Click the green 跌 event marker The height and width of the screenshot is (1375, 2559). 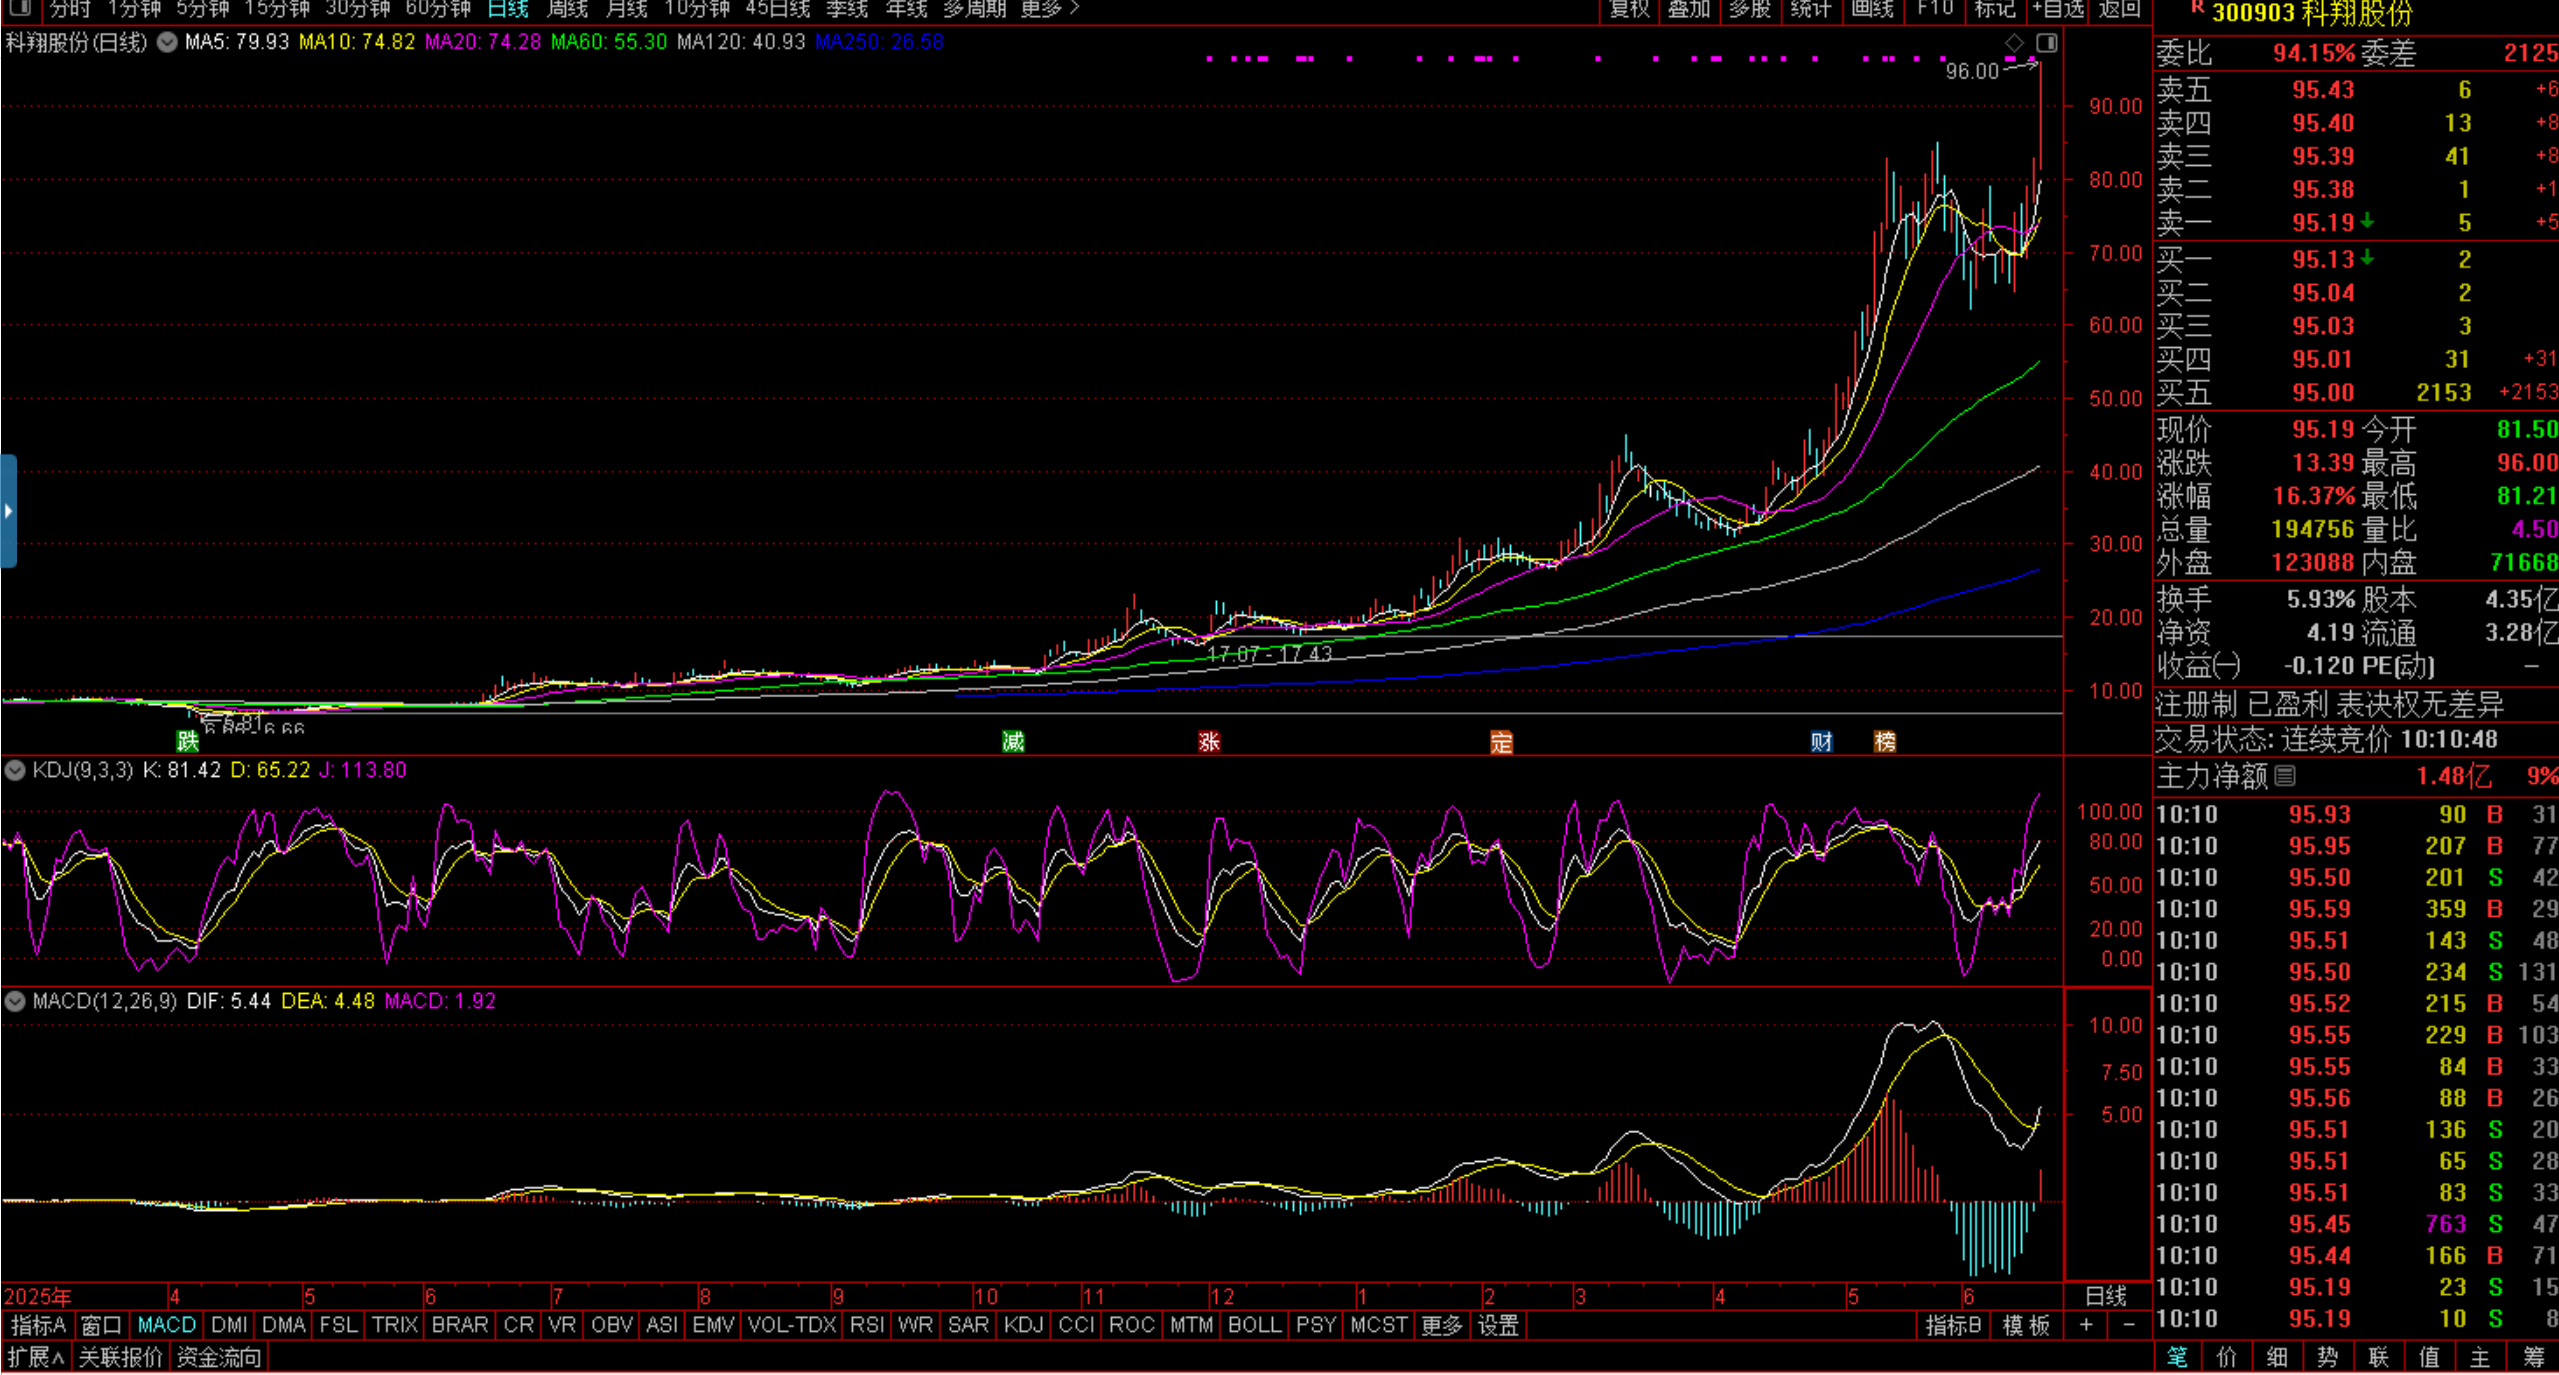pyautogui.click(x=188, y=740)
